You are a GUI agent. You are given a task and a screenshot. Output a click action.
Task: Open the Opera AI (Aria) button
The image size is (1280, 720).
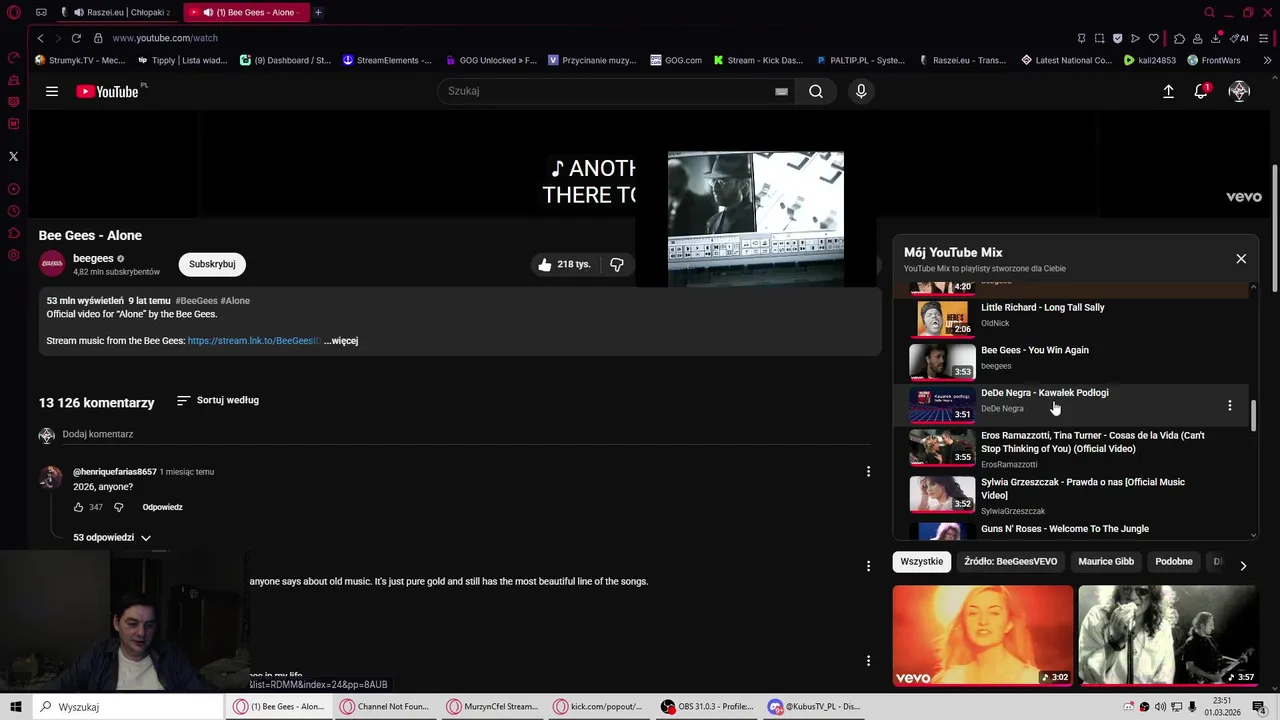1240,38
